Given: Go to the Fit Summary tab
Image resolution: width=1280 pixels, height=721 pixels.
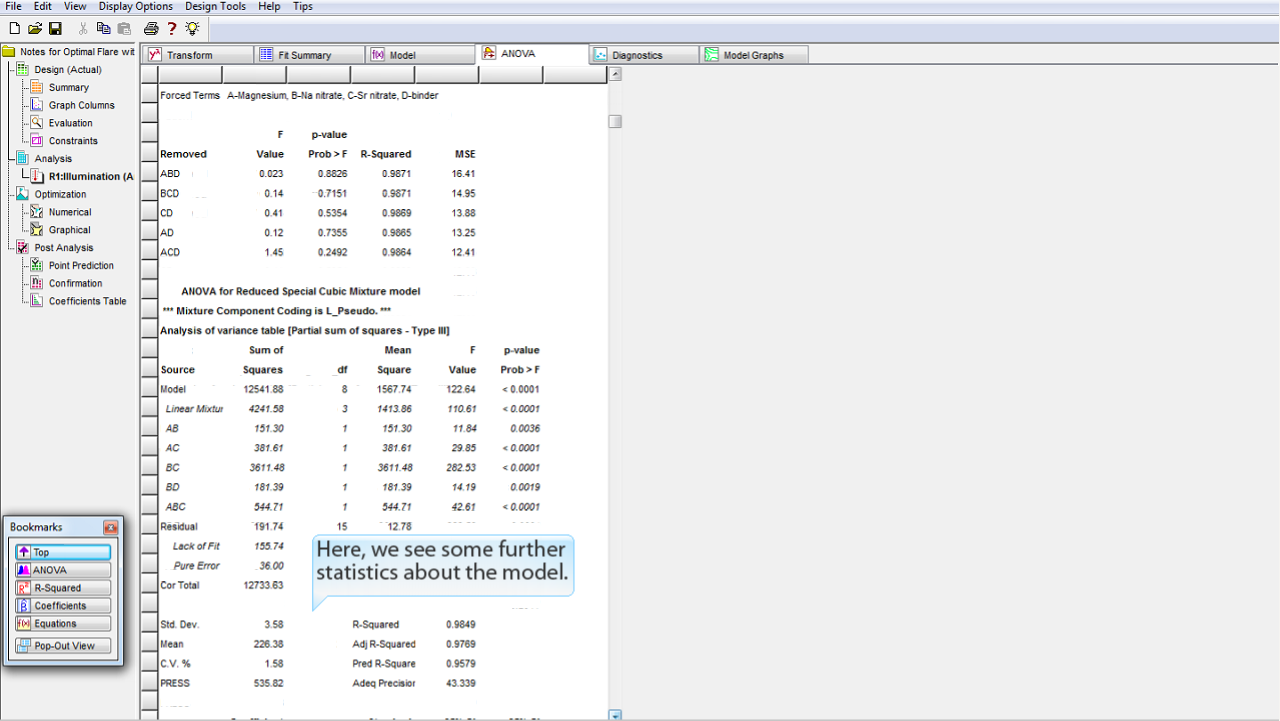Looking at the screenshot, I should [x=304, y=55].
